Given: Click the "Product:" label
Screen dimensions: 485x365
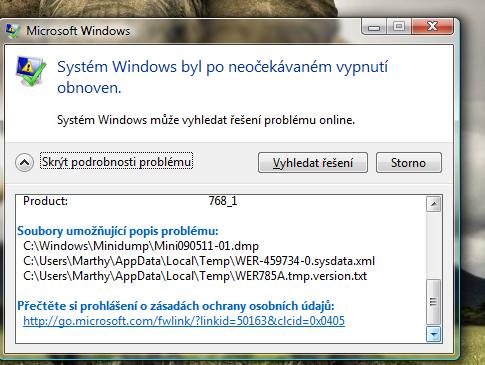Looking at the screenshot, I should 45,201.
